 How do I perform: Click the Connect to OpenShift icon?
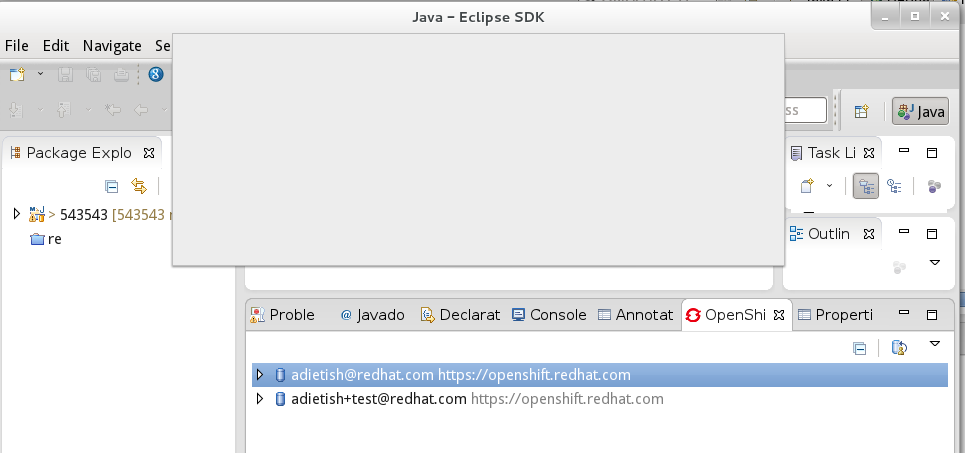[x=899, y=348]
